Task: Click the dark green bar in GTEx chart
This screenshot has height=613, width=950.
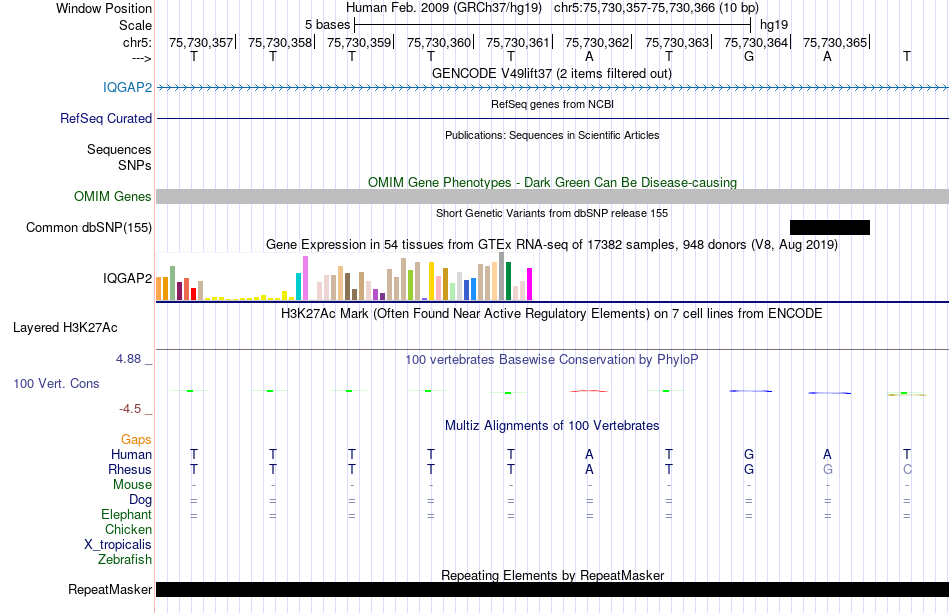Action: point(508,281)
